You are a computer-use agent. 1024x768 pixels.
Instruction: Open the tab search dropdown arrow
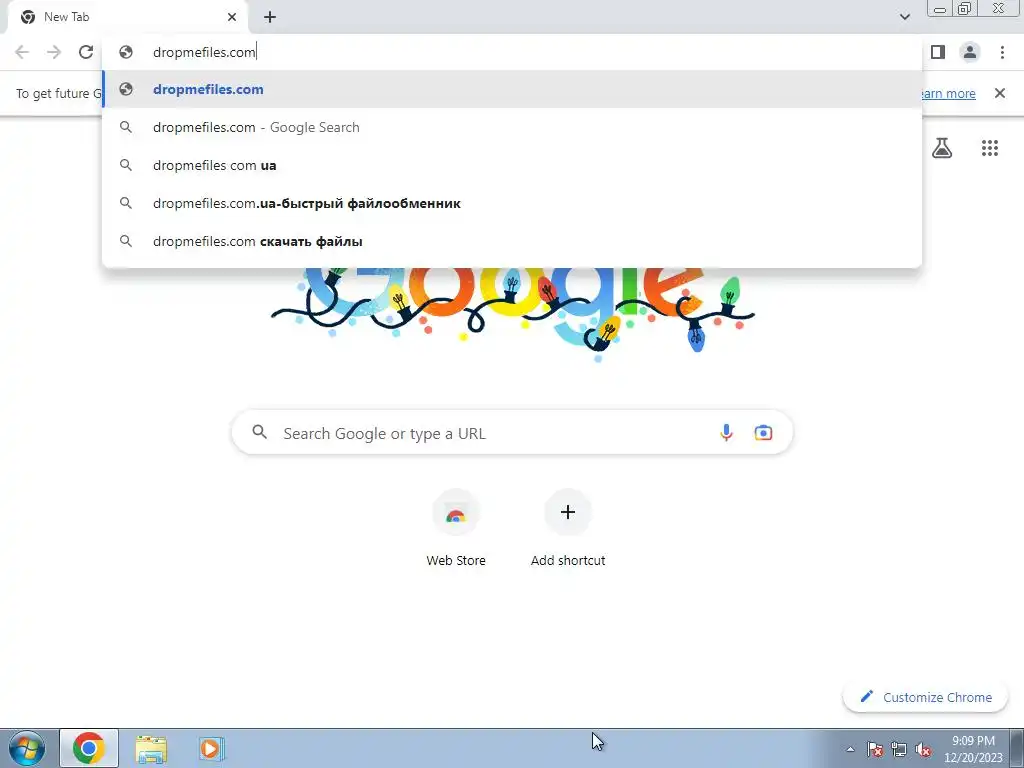[x=904, y=17]
